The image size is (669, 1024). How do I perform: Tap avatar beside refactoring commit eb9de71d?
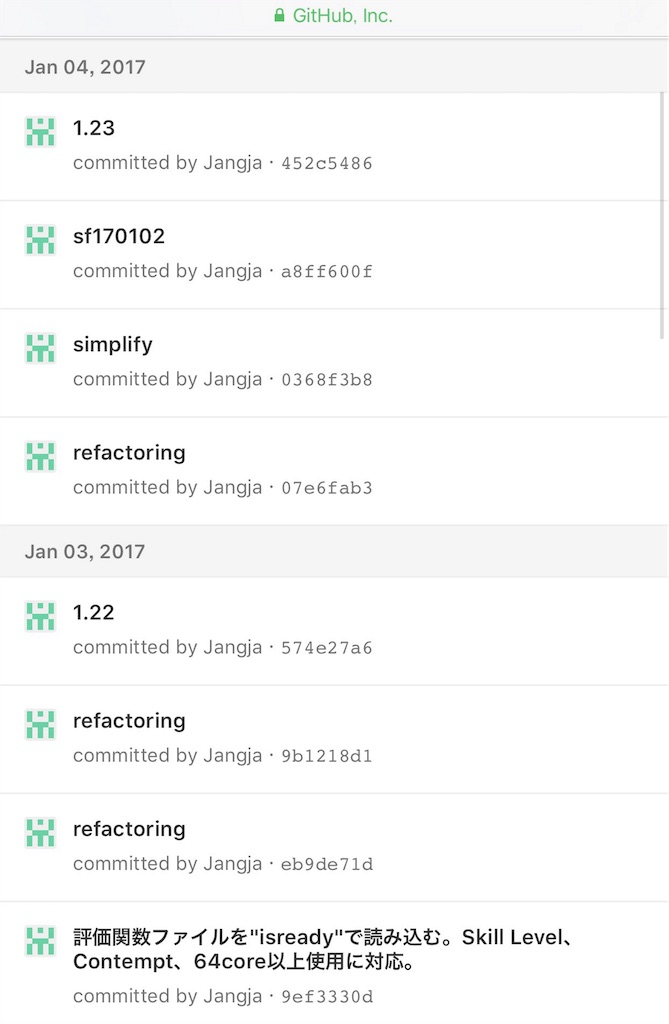click(x=40, y=833)
